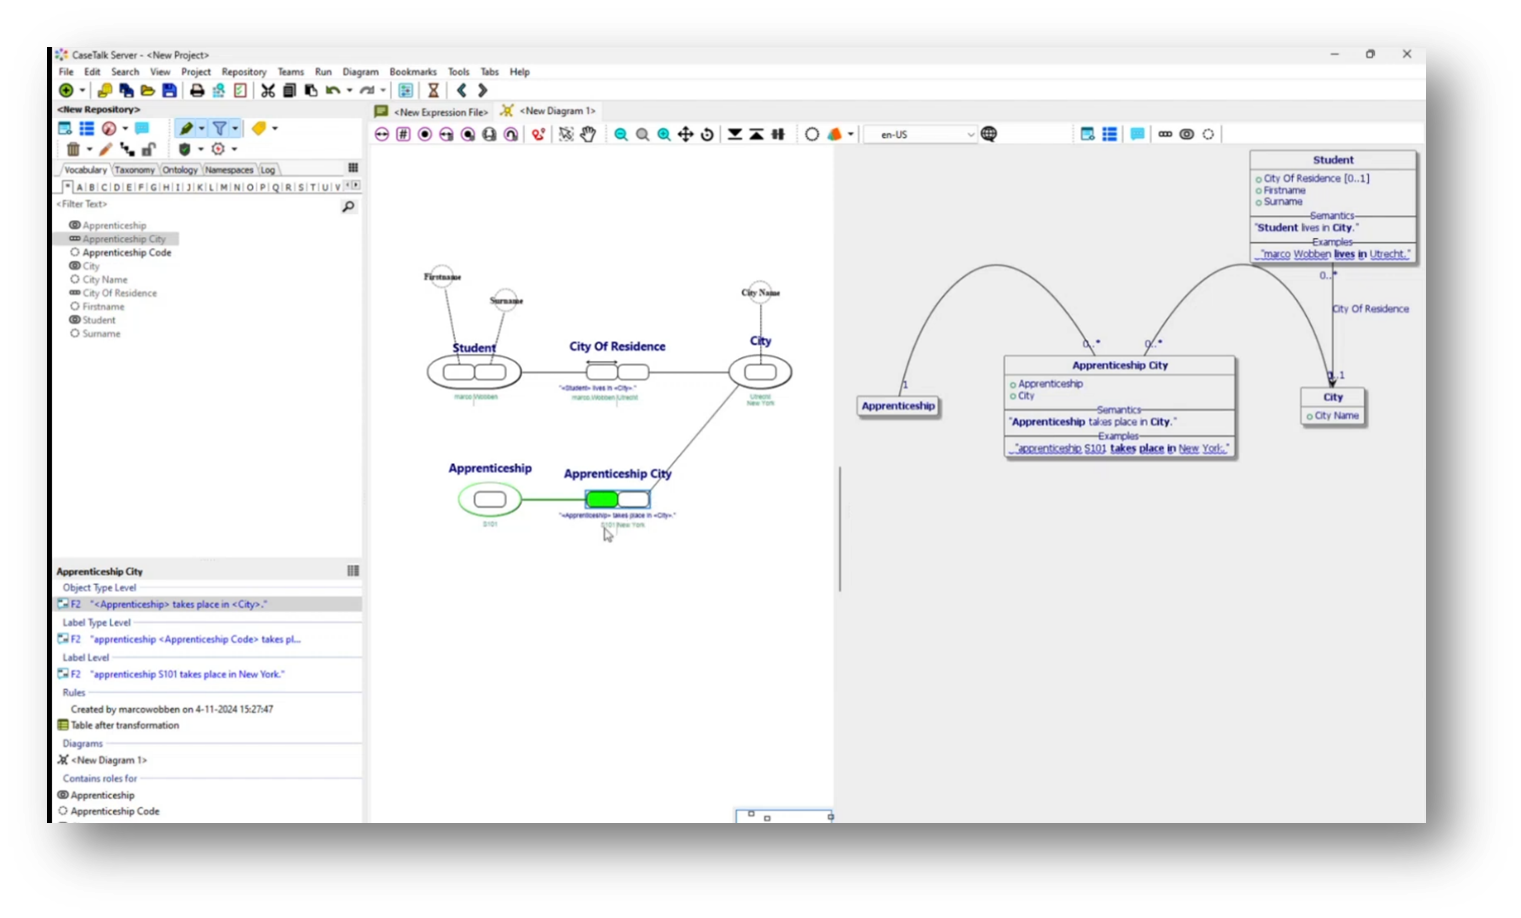The image size is (1521, 918).
Task: Toggle the green pen highlight button
Action: 185,128
